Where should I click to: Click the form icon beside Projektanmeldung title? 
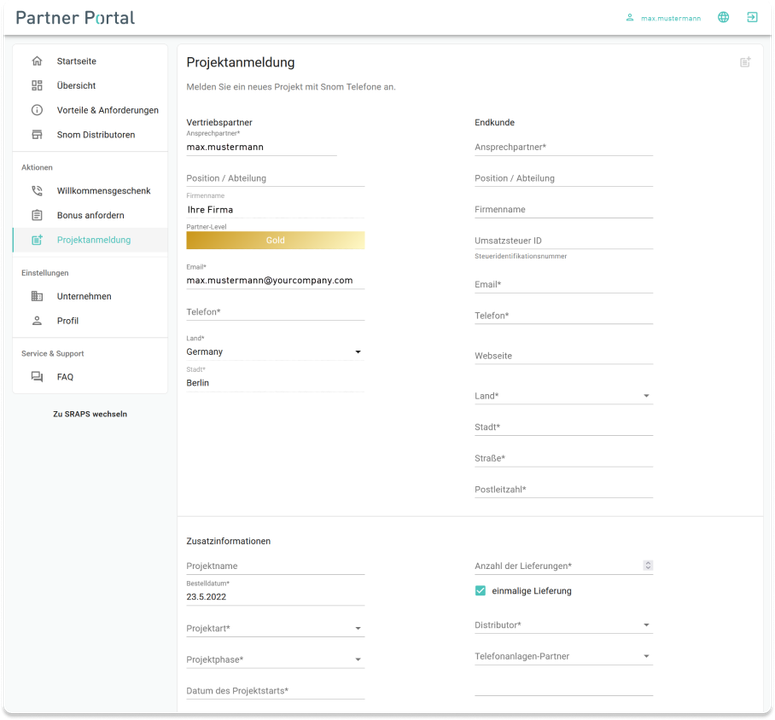tap(745, 62)
